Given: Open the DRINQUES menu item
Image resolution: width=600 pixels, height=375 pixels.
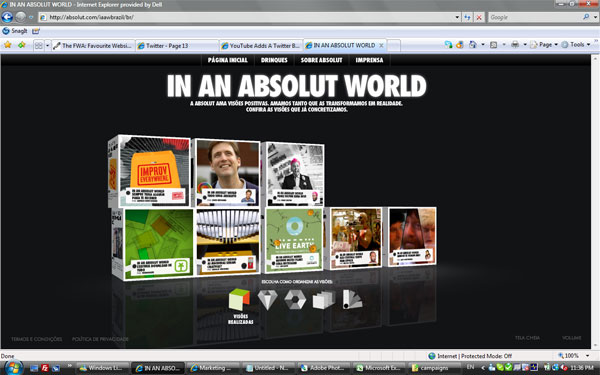Looking at the screenshot, I should [x=274, y=60].
